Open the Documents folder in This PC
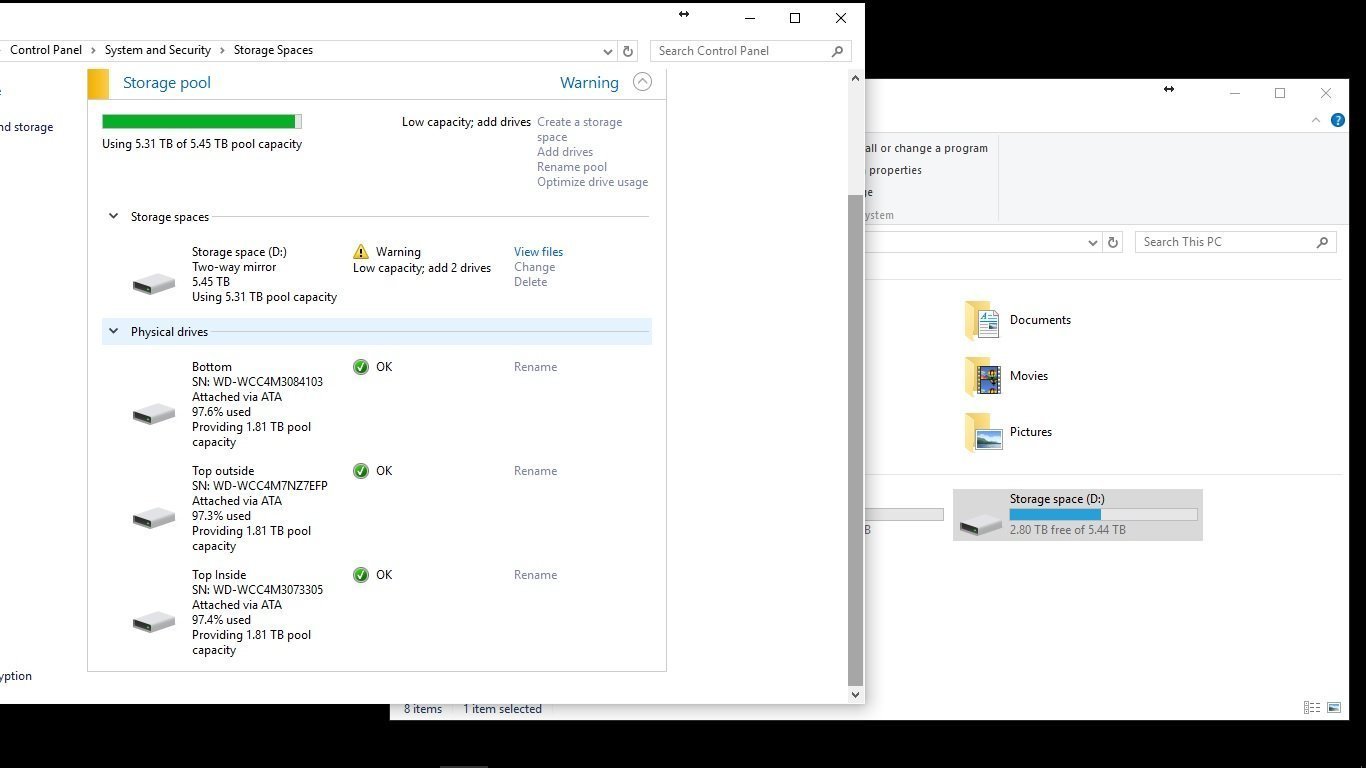The image size is (1366, 768). [x=1019, y=320]
